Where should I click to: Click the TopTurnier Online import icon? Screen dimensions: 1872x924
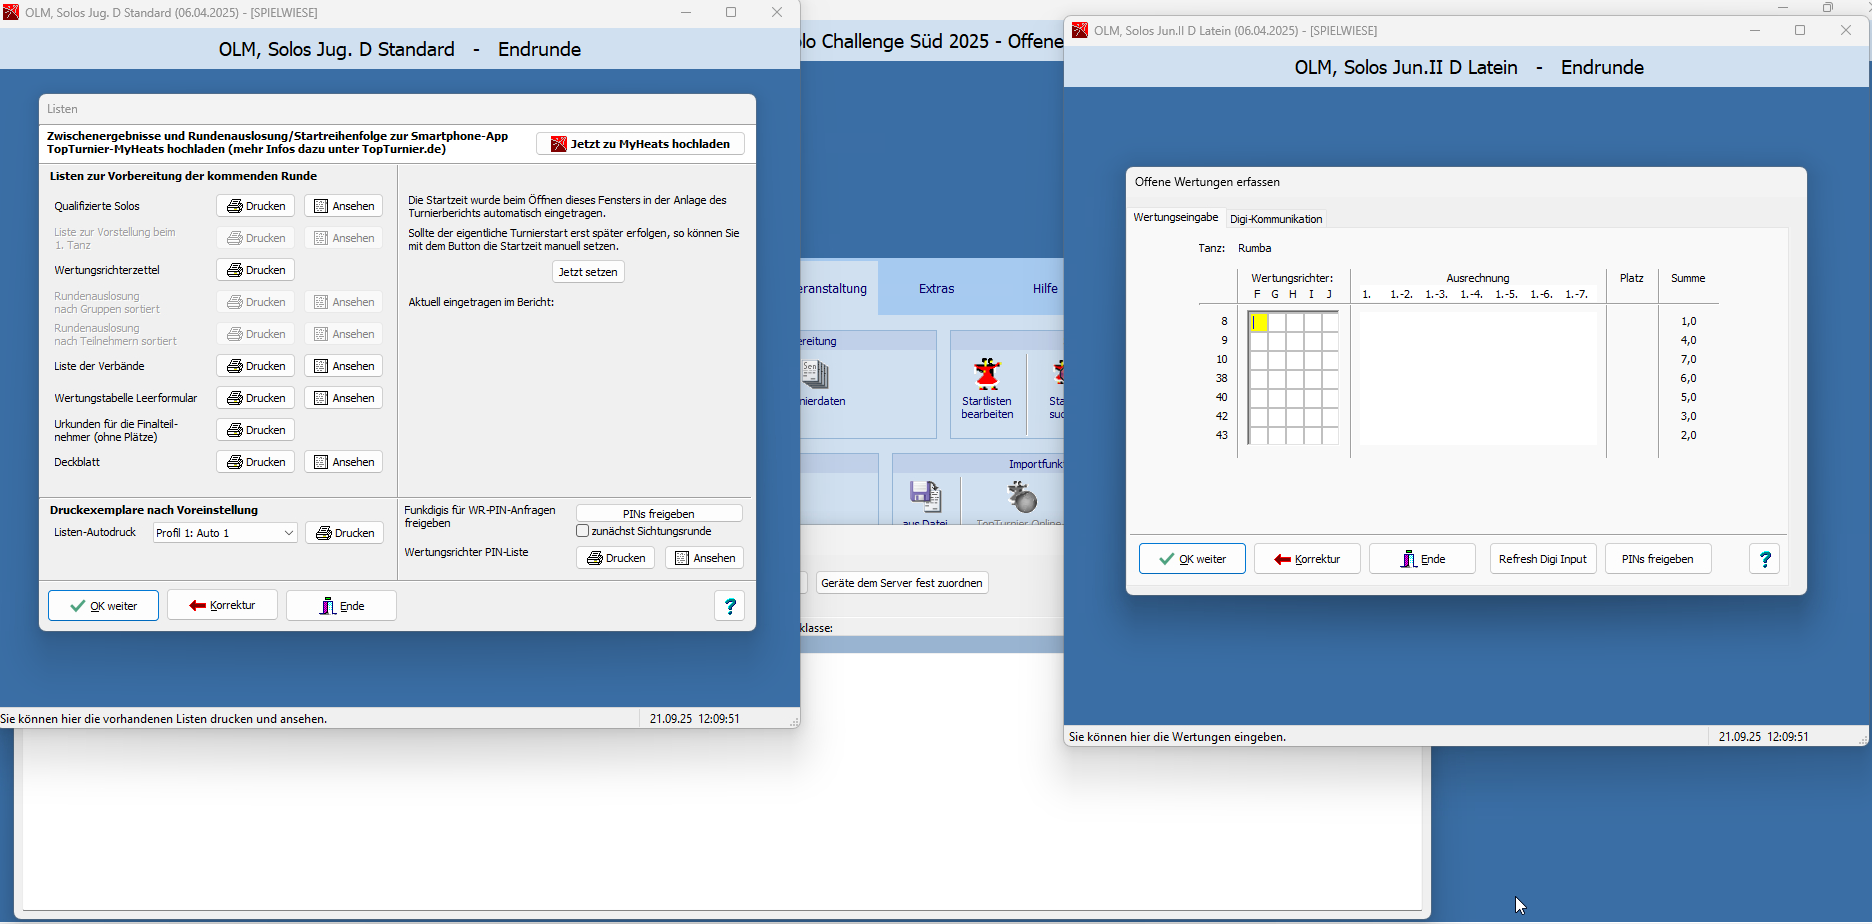pos(1021,497)
